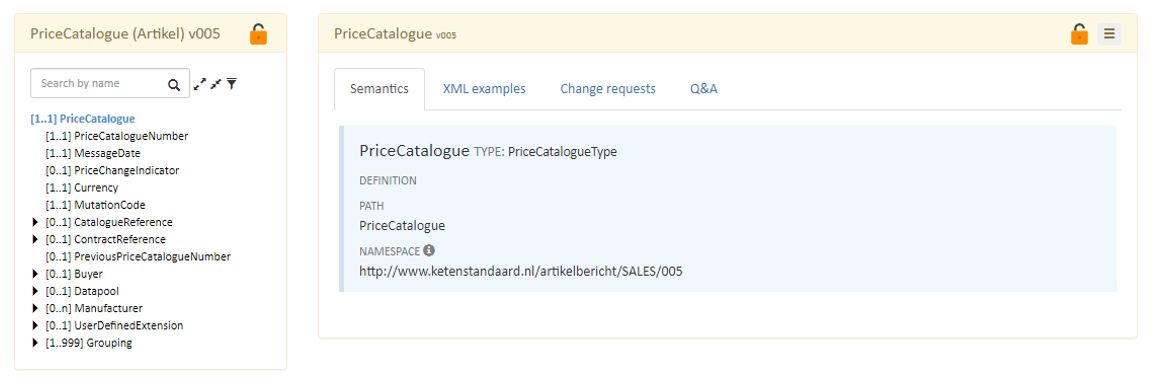Expand the Manufacturer node
This screenshot has width=1151, height=388.
35,308
